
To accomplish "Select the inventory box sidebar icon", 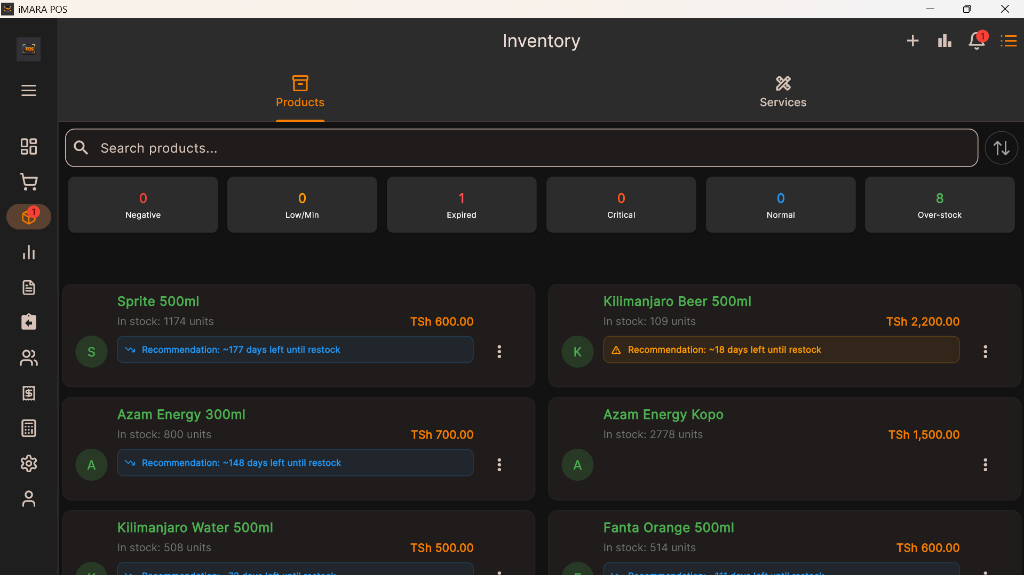I will (x=28, y=216).
